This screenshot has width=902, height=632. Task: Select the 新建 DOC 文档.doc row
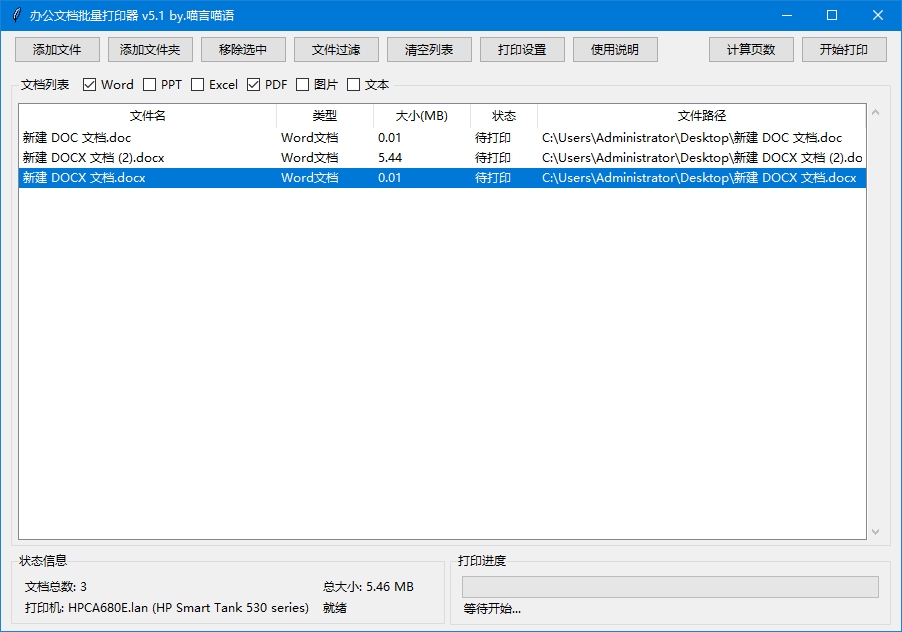[x=442, y=137]
